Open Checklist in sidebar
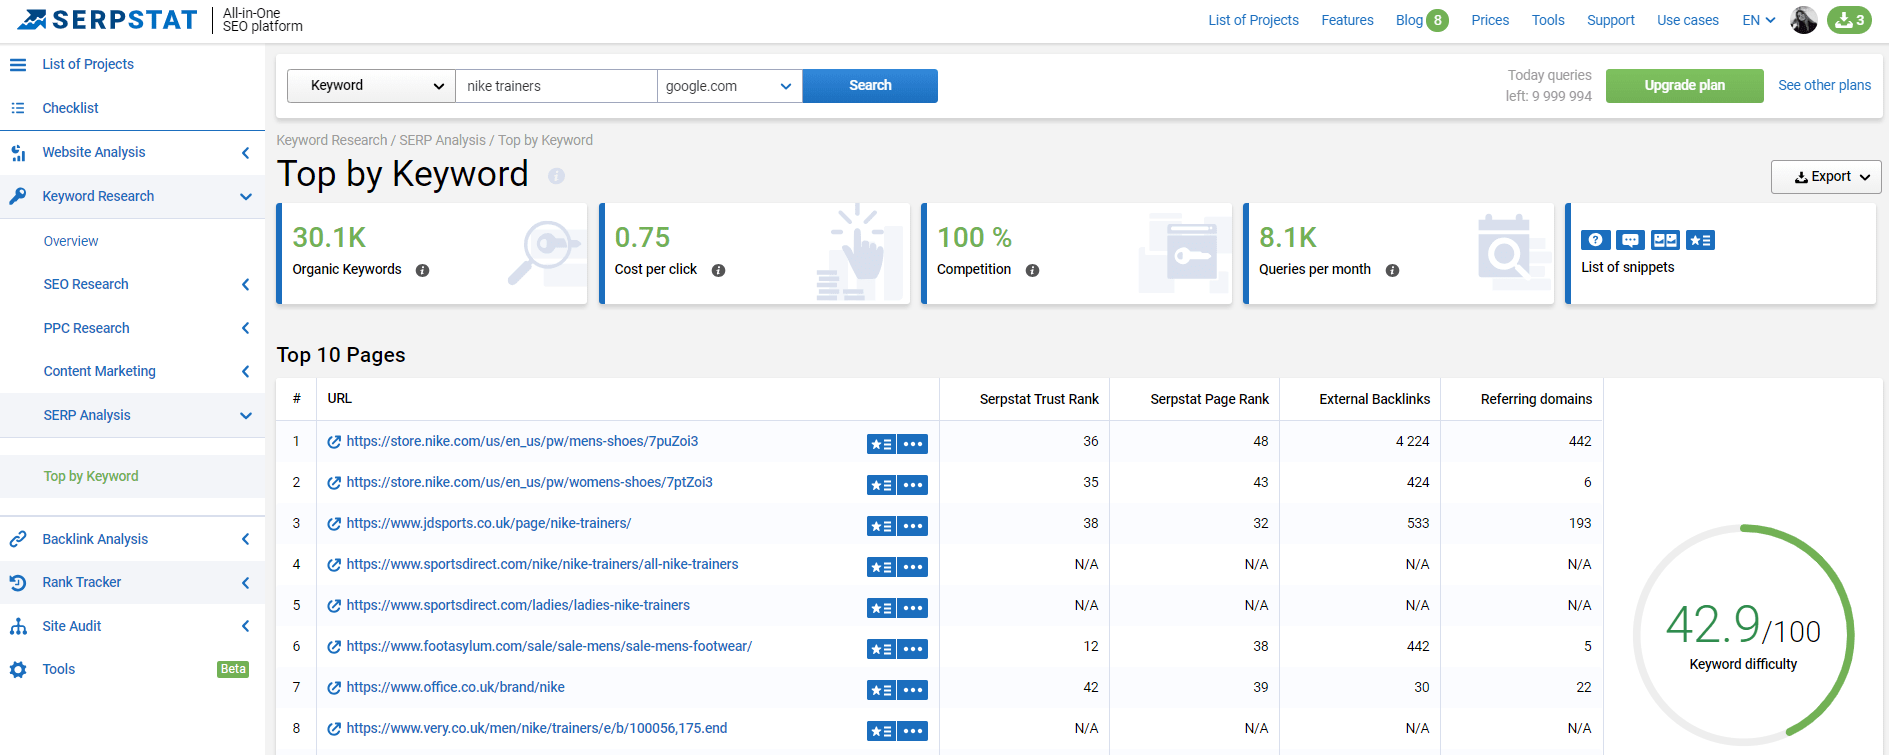This screenshot has width=1889, height=755. (70, 108)
